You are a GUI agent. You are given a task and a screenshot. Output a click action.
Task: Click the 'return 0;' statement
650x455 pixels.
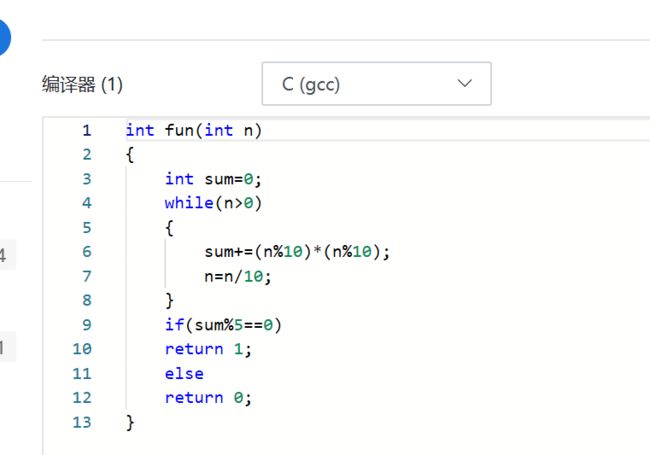coord(208,398)
